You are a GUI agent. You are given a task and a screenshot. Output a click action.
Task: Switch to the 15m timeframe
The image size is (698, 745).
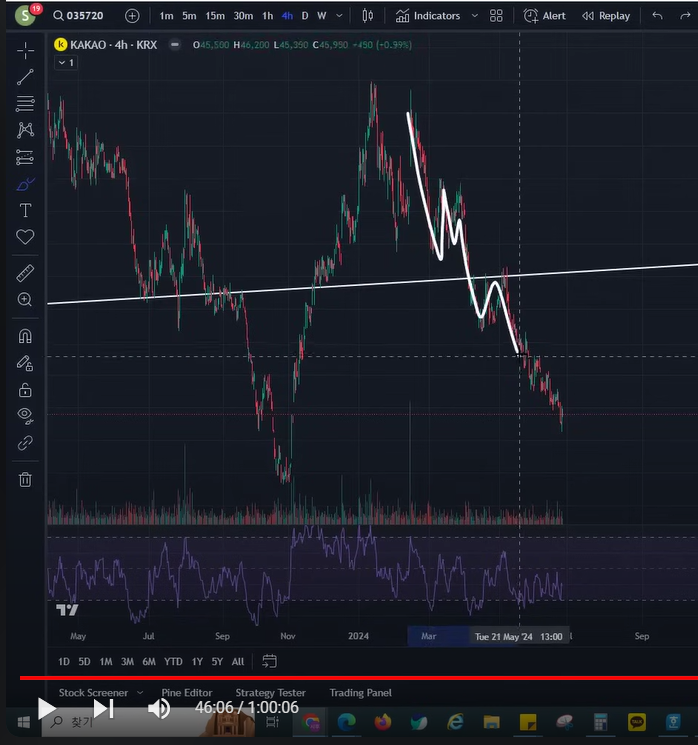pyautogui.click(x=215, y=16)
